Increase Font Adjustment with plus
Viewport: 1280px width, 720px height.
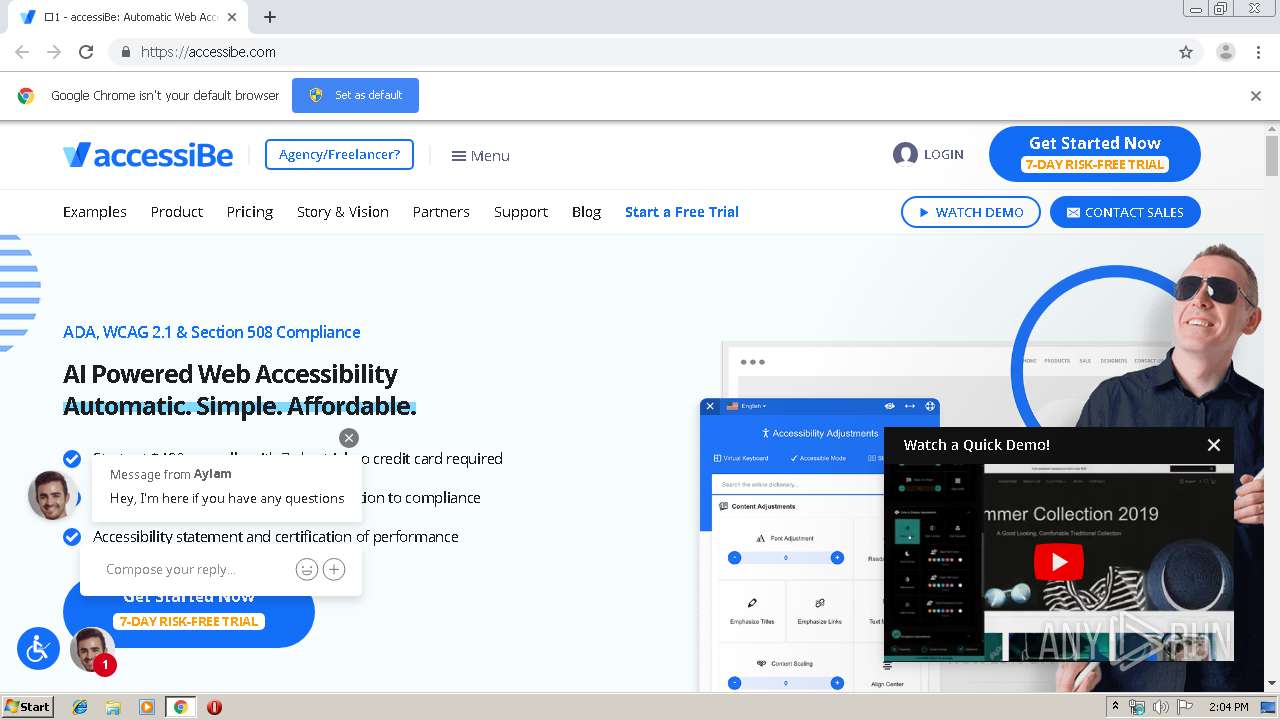(x=837, y=557)
